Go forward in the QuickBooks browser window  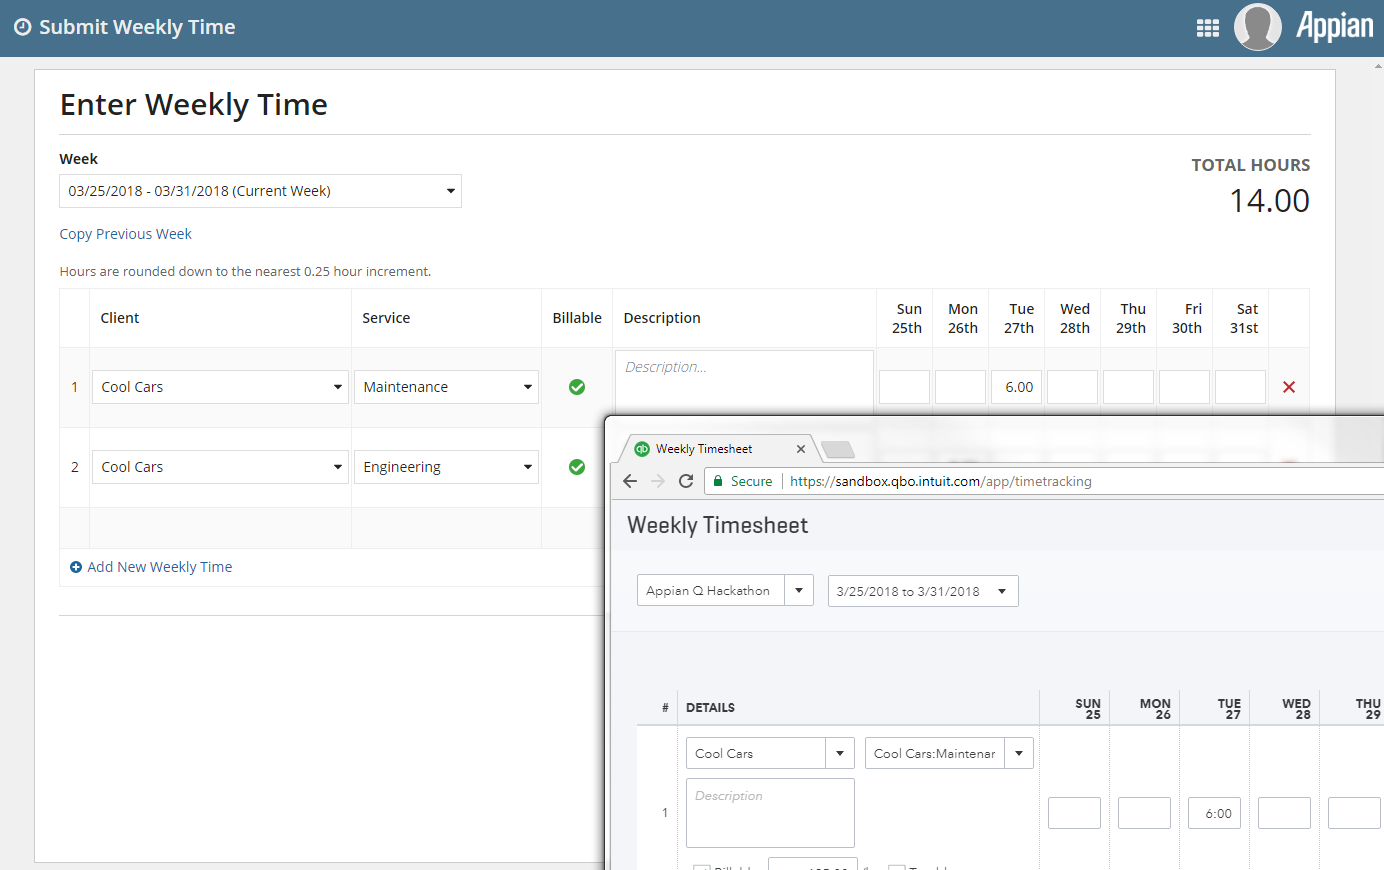(658, 481)
